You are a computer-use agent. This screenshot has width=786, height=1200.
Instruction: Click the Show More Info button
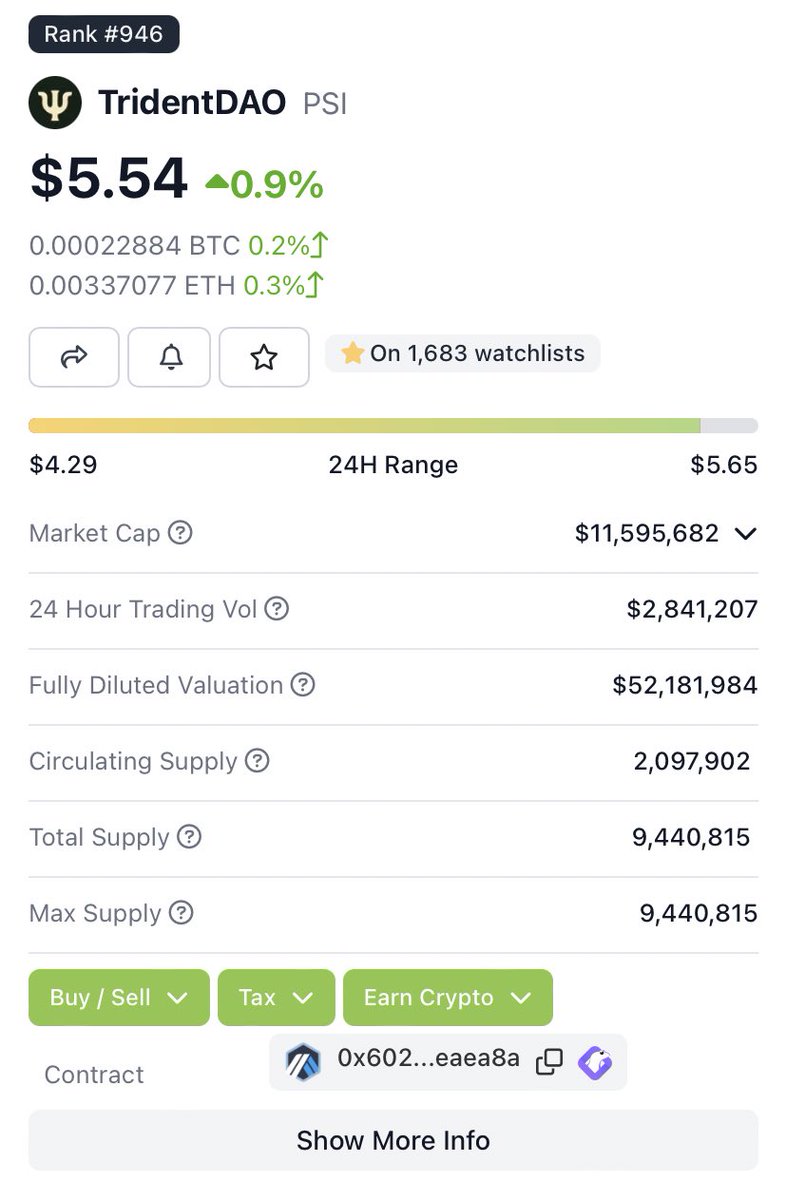tap(393, 1140)
